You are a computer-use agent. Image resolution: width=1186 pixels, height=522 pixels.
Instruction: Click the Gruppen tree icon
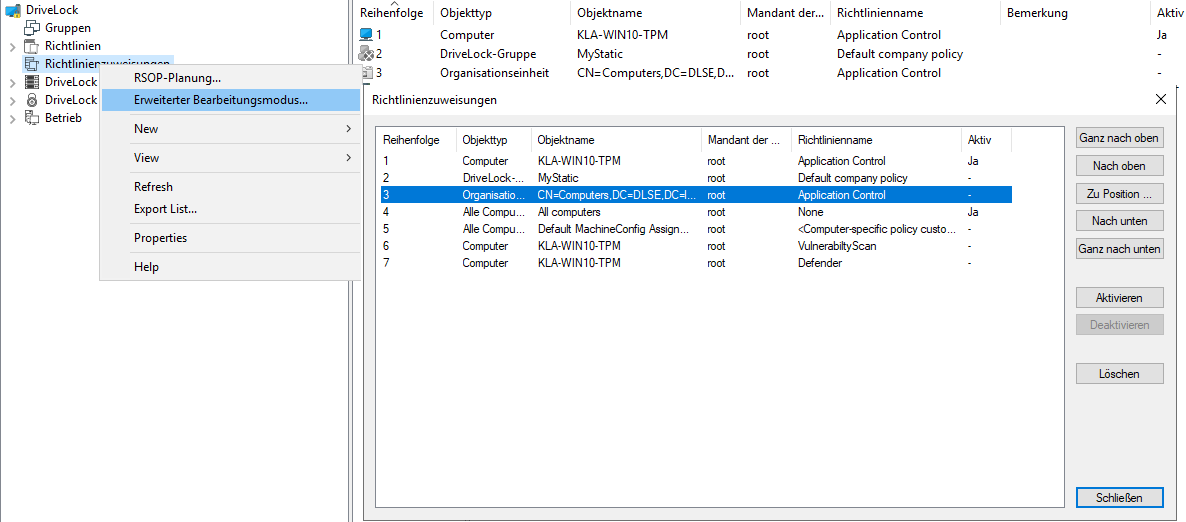point(32,28)
